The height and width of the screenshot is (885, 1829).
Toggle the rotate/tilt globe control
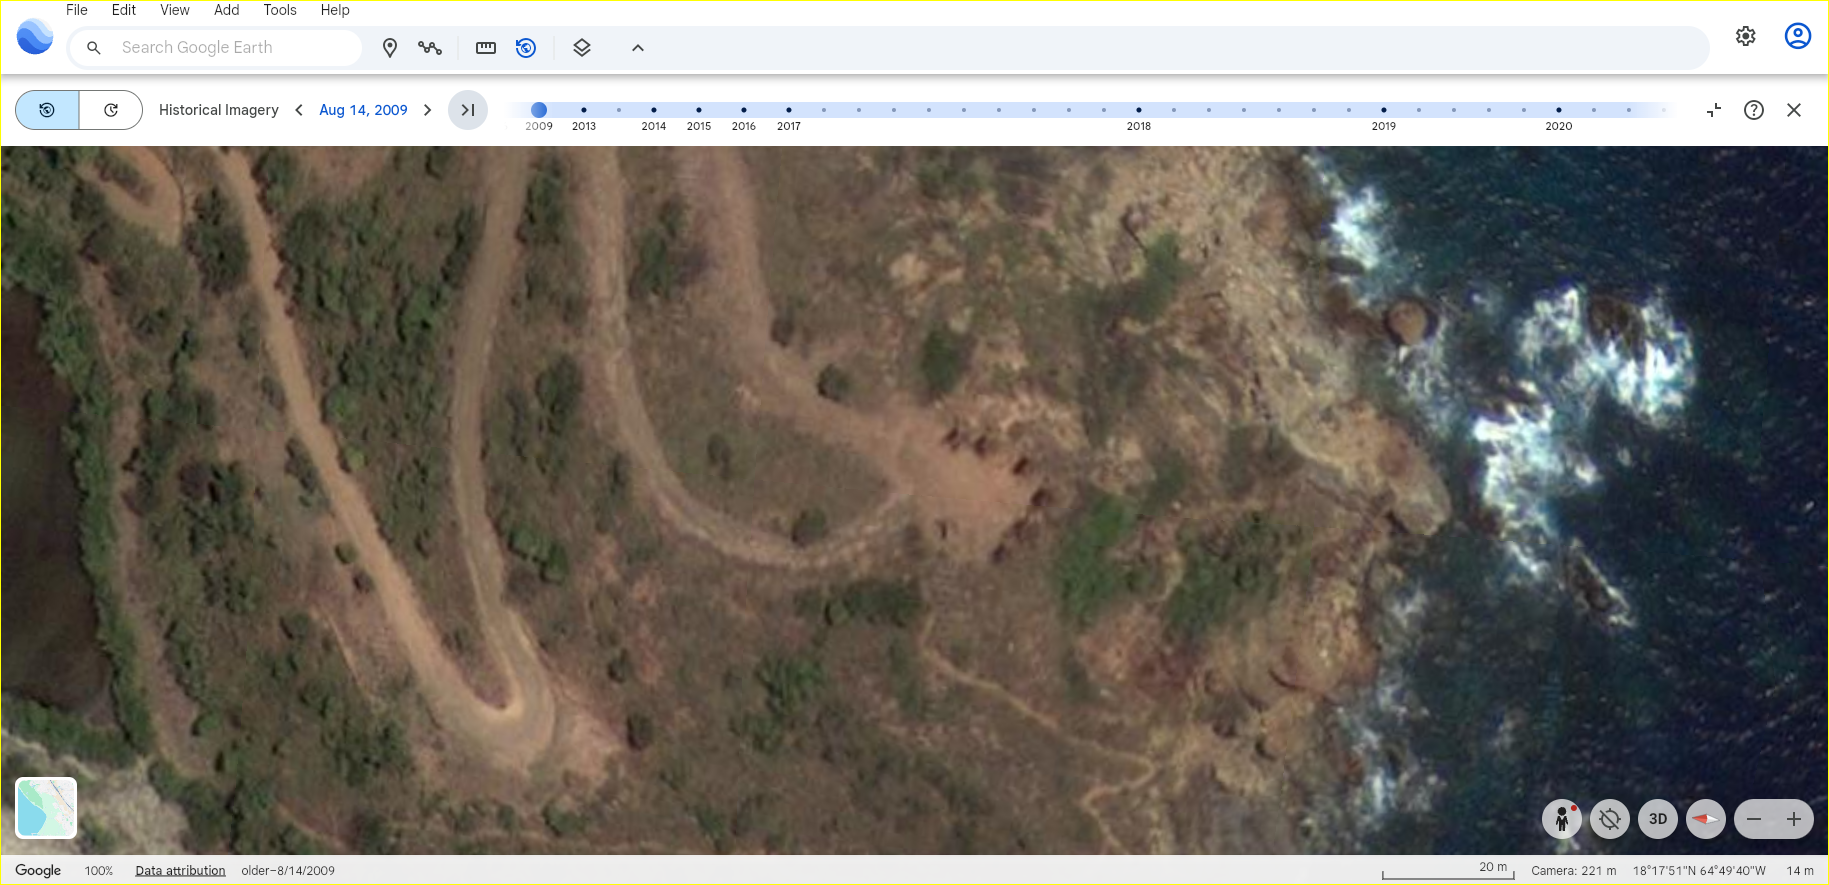pyautogui.click(x=1610, y=819)
